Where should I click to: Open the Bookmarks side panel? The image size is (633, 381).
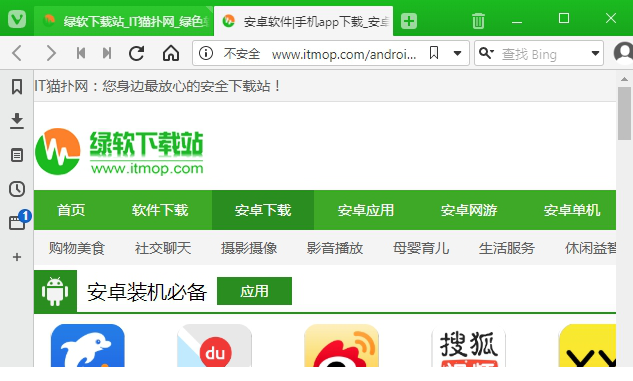17,87
